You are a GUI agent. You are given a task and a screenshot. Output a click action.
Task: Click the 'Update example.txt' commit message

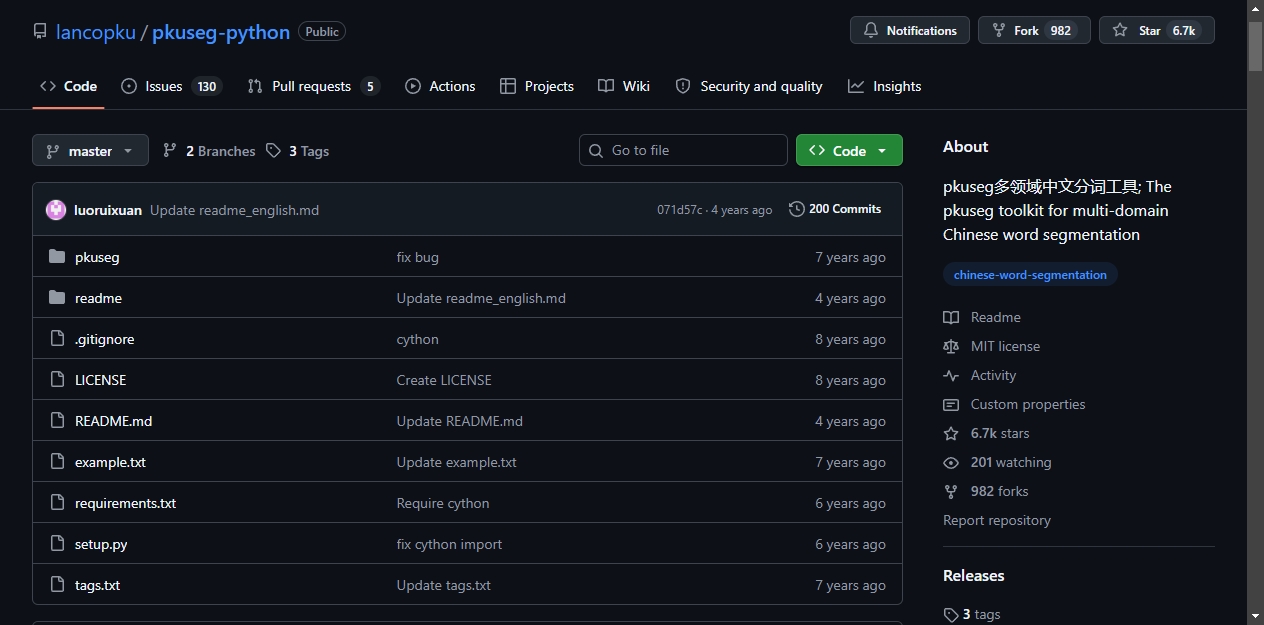(456, 462)
